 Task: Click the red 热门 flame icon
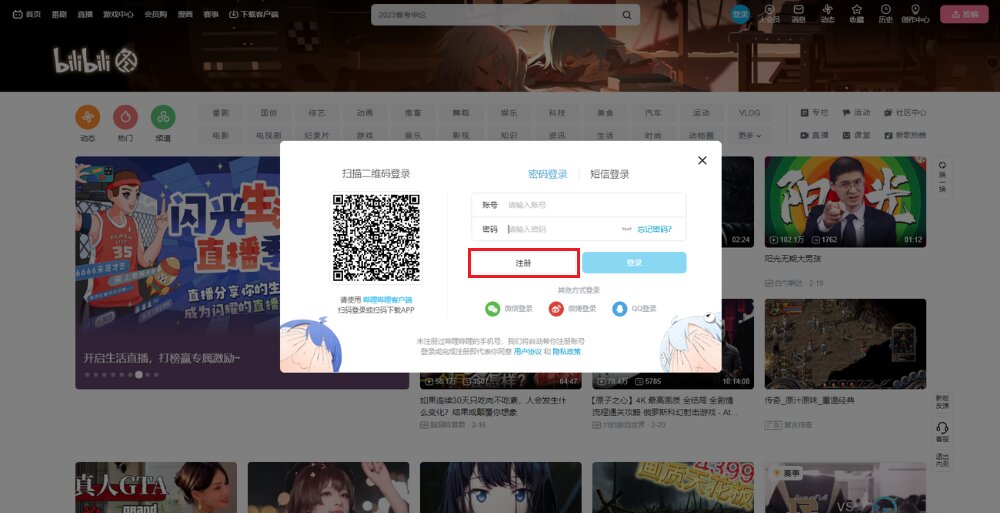(x=126, y=117)
